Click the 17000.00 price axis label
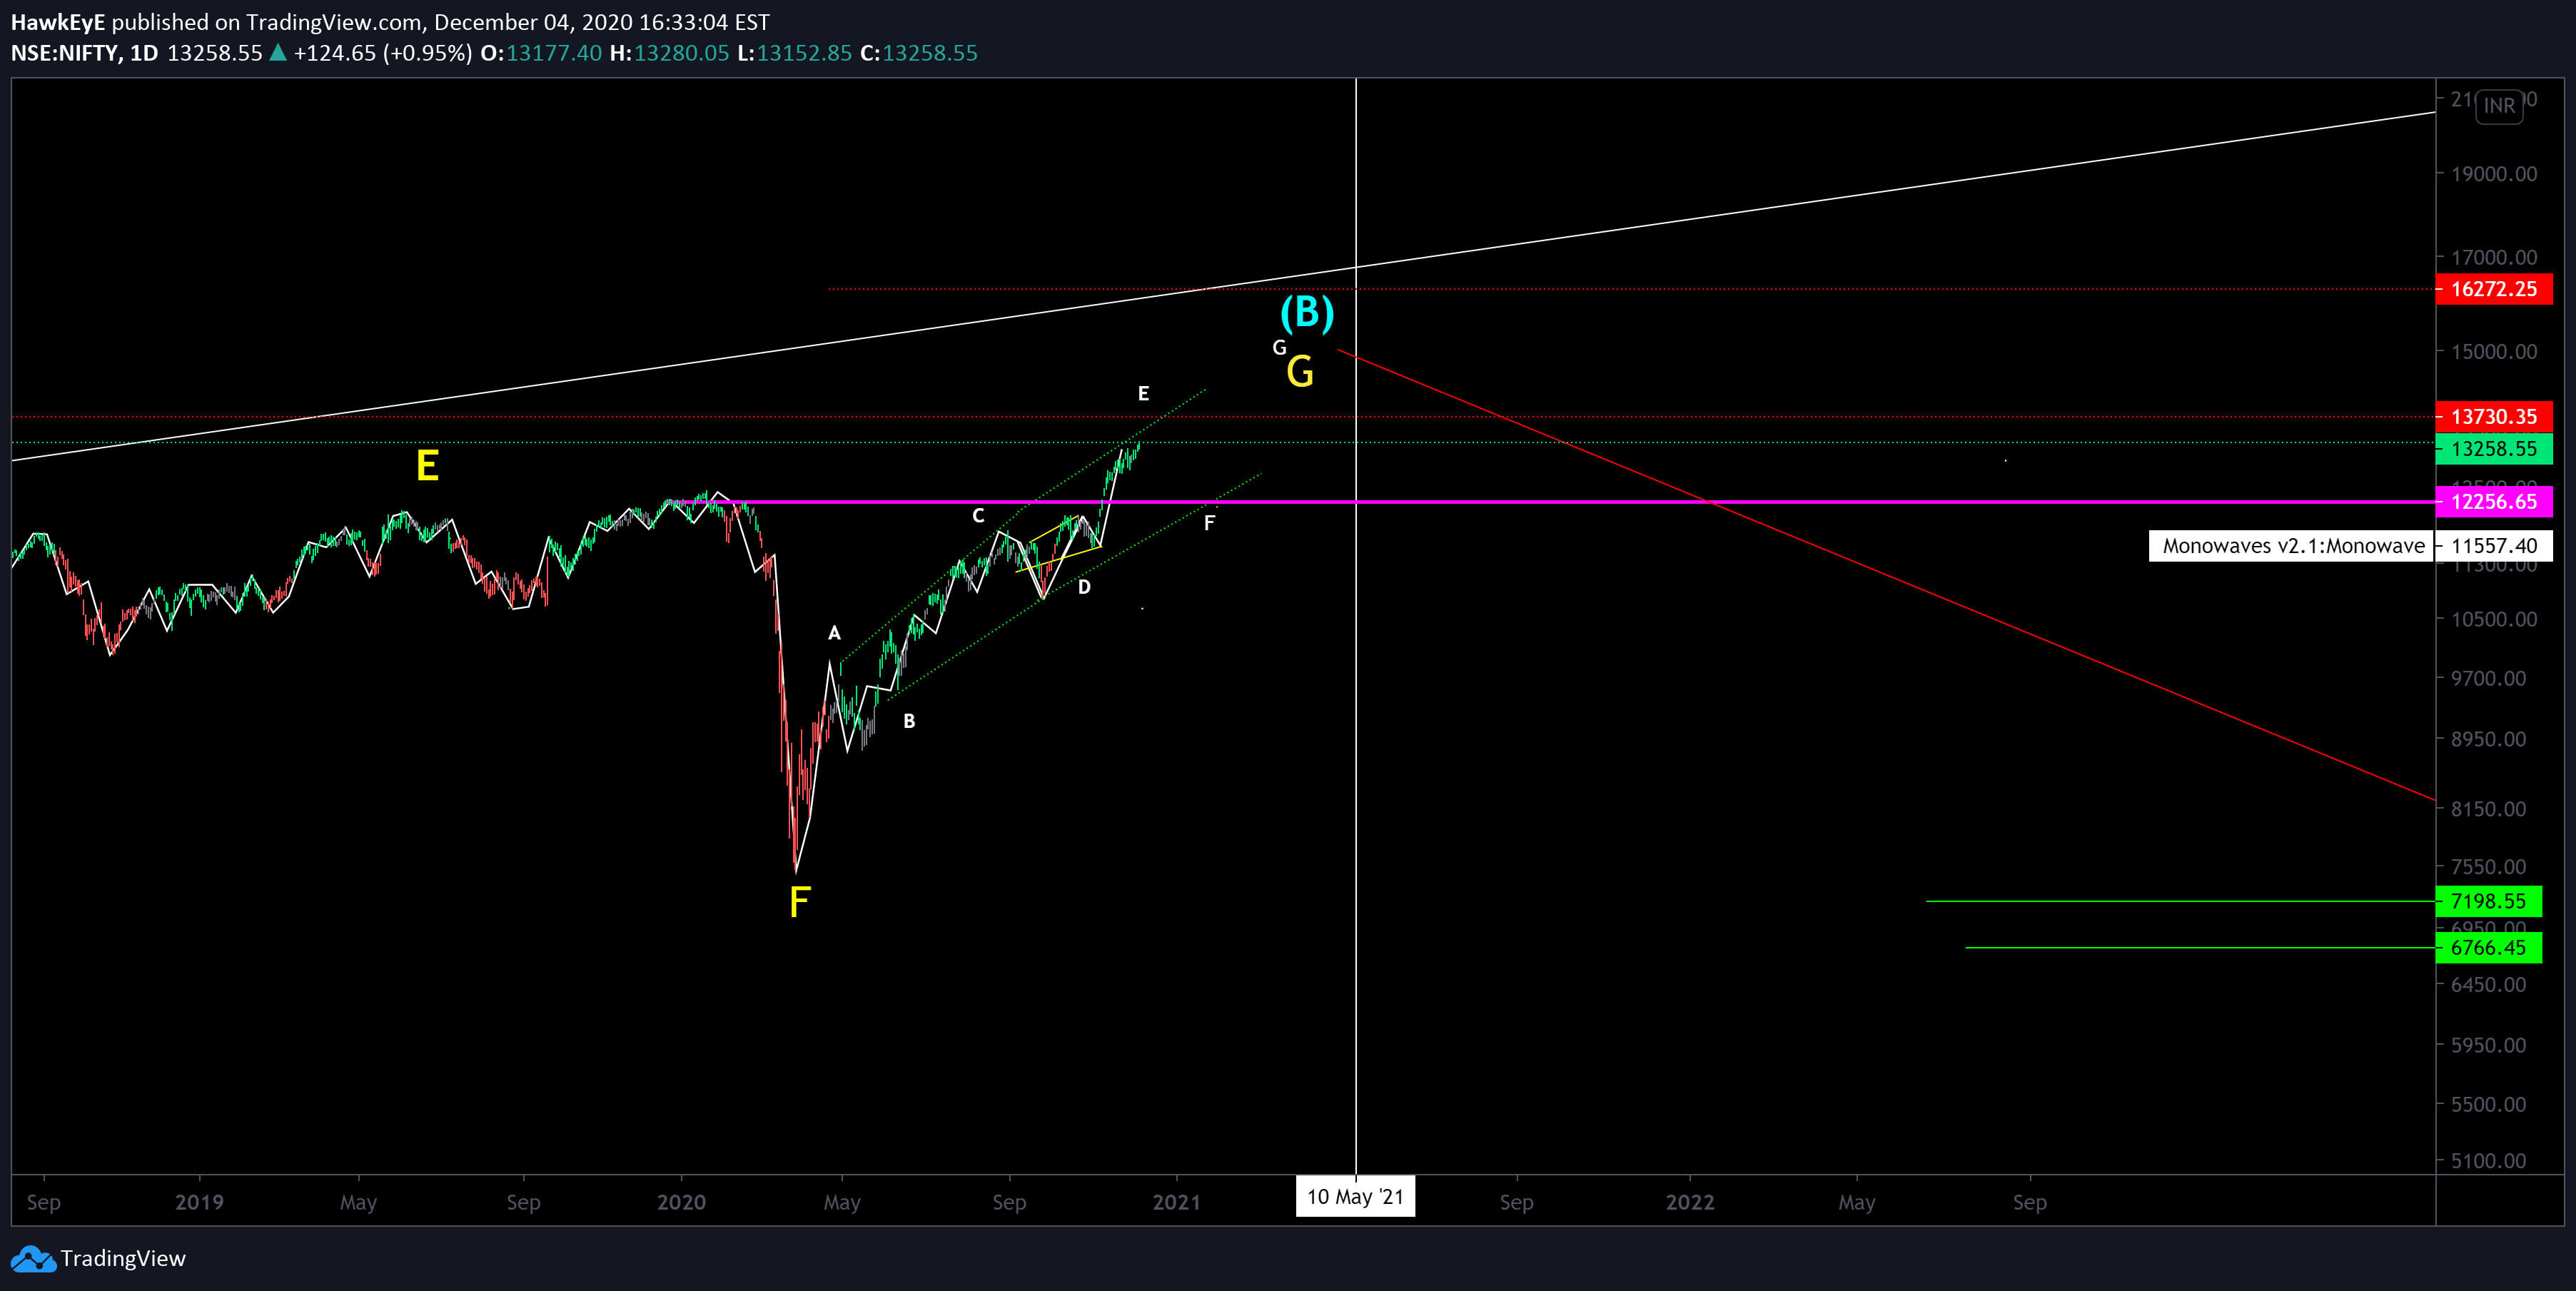This screenshot has height=1291, width=2576. pos(2494,258)
